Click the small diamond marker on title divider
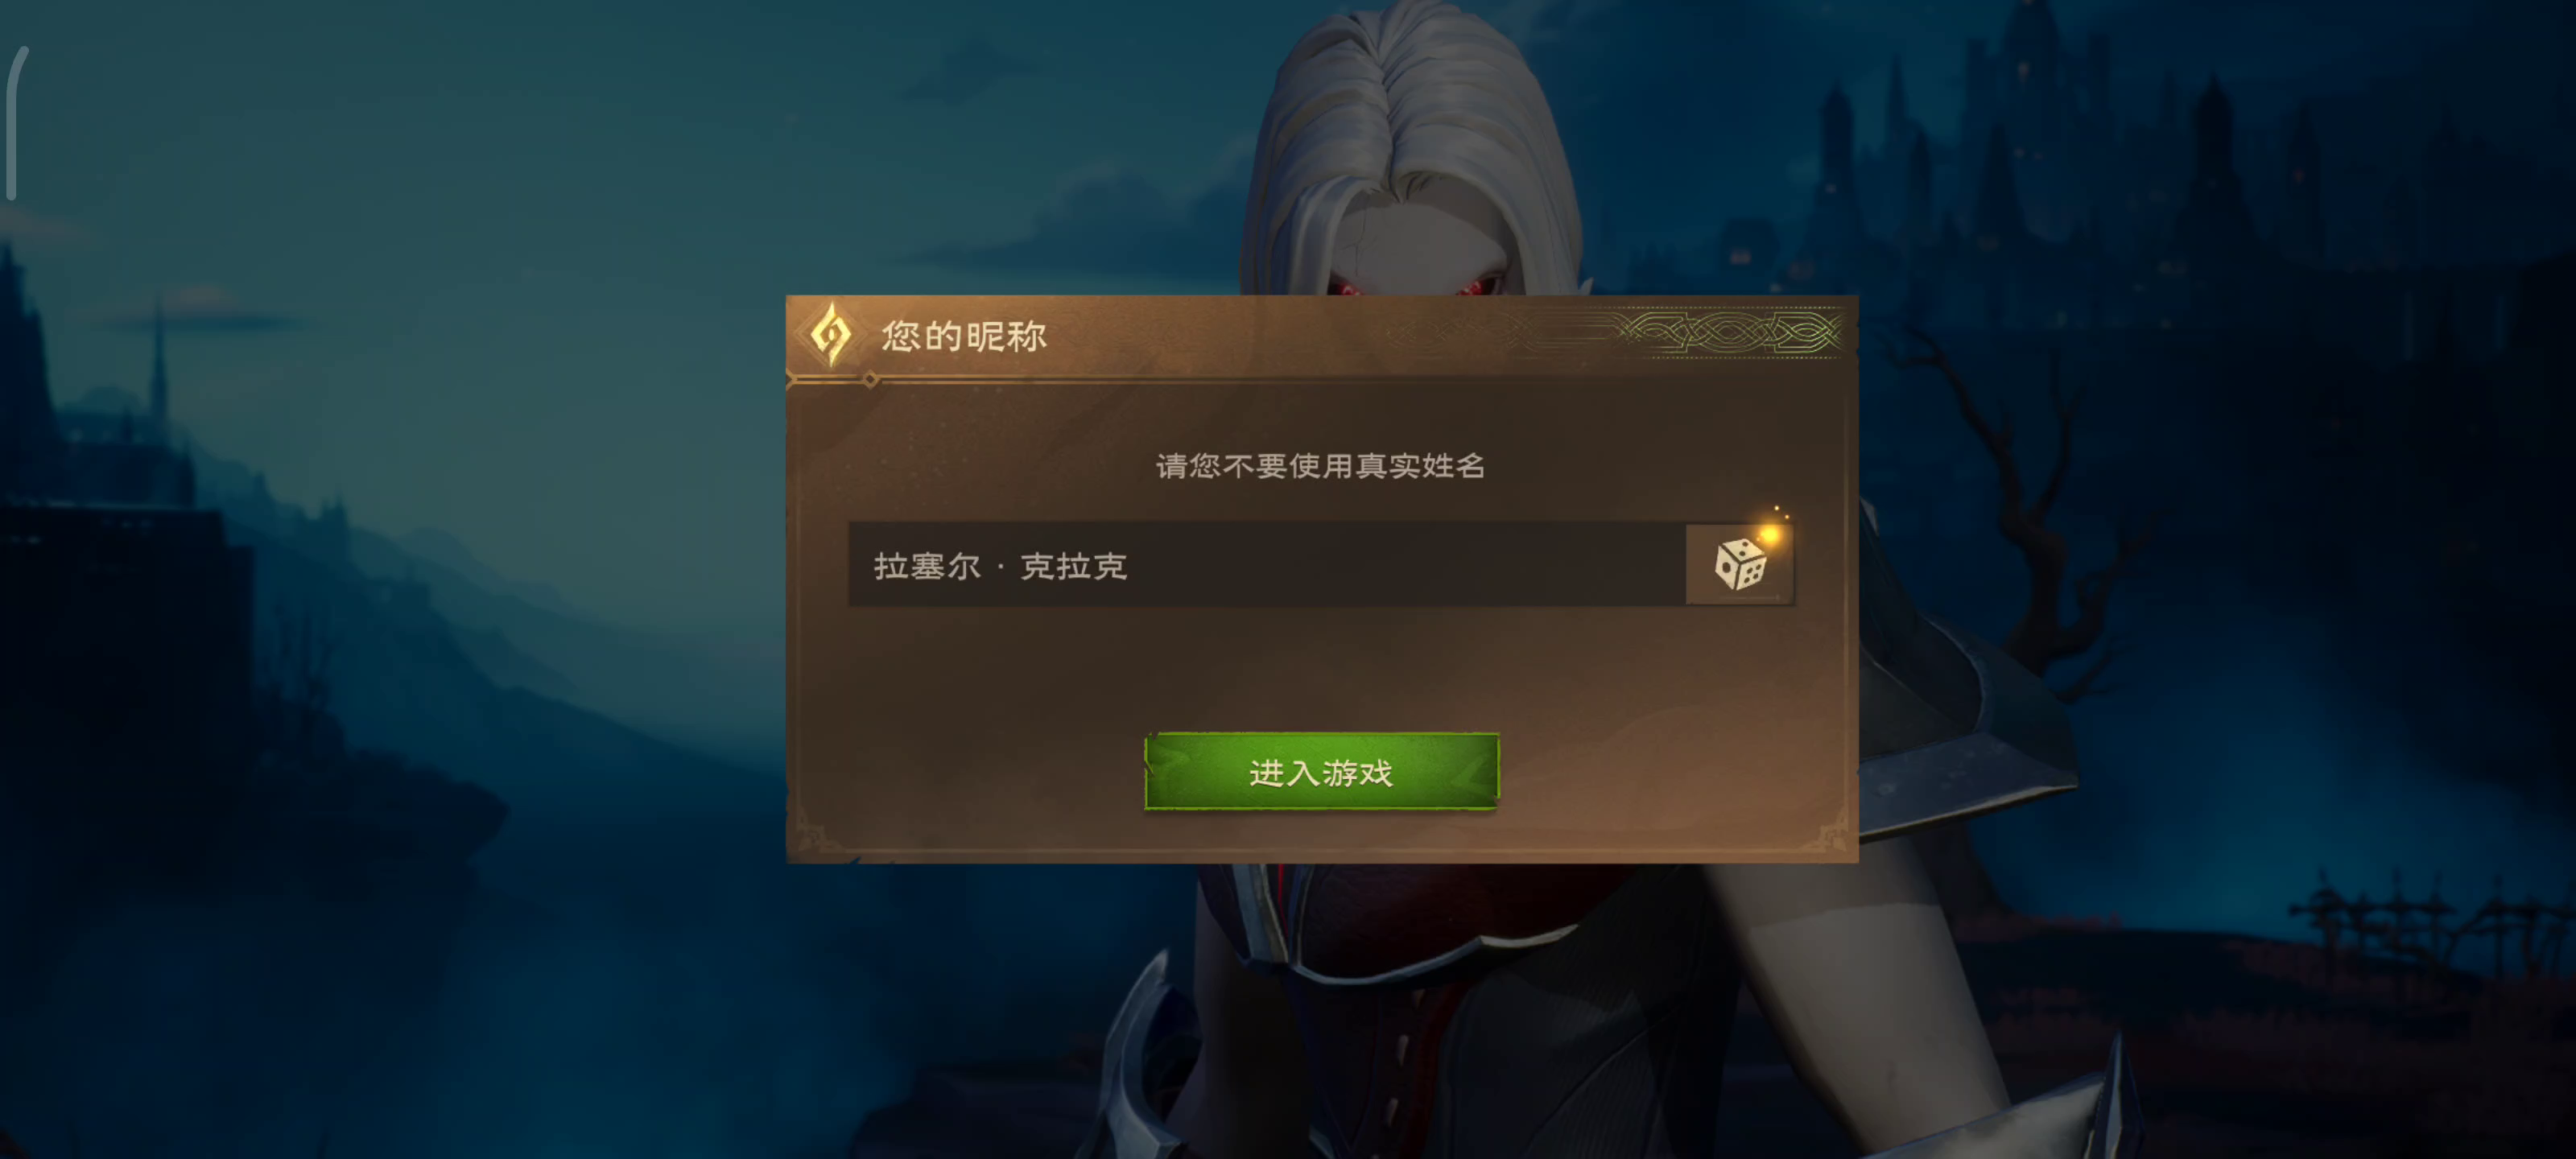Viewport: 2576px width, 1159px height. [x=871, y=379]
